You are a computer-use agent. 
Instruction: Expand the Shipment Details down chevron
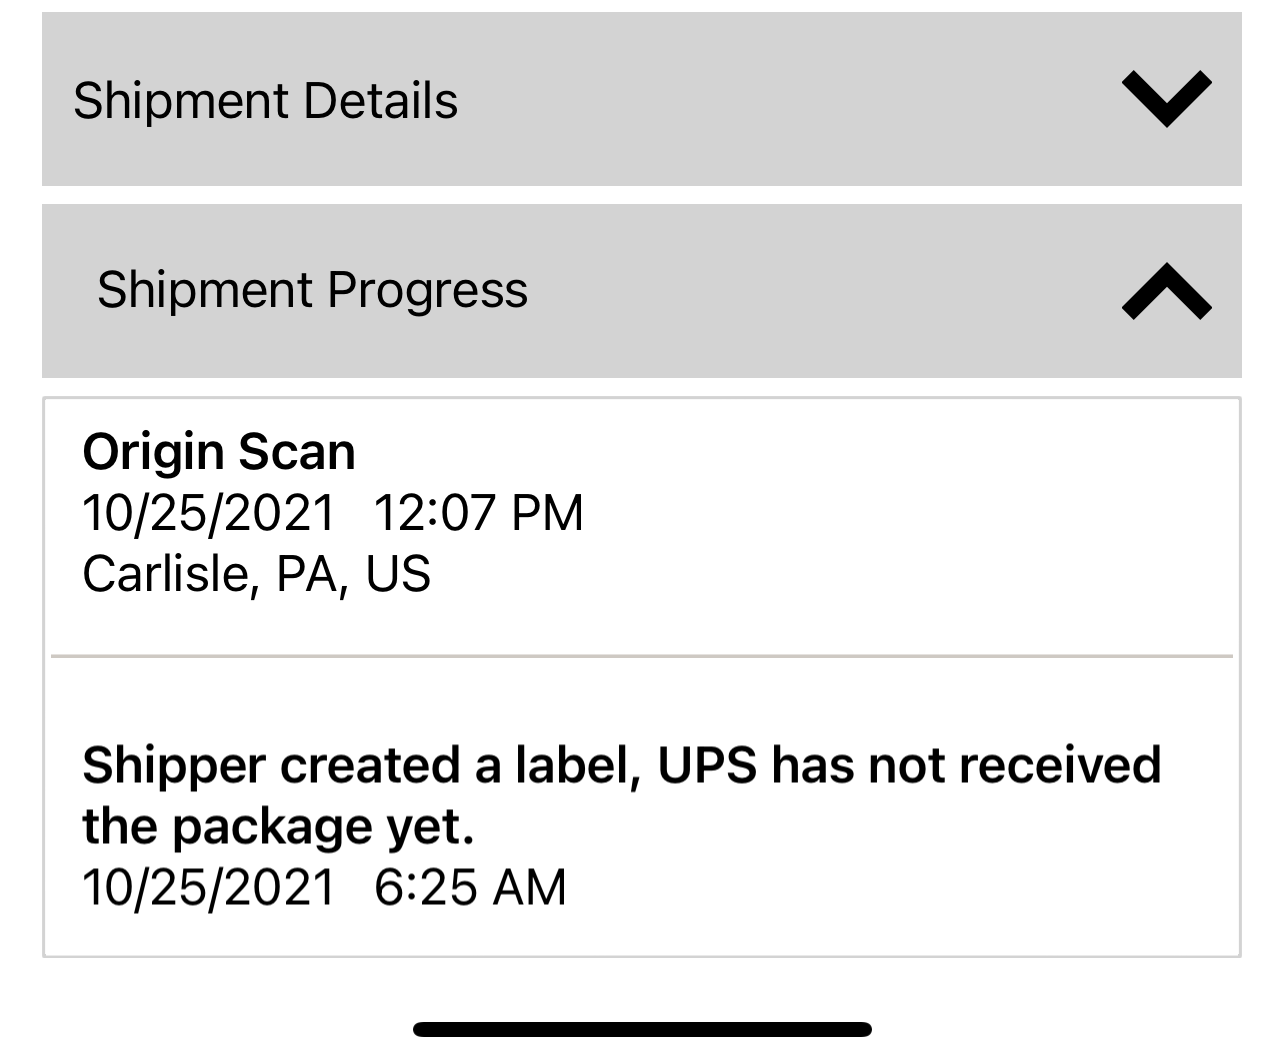1166,99
